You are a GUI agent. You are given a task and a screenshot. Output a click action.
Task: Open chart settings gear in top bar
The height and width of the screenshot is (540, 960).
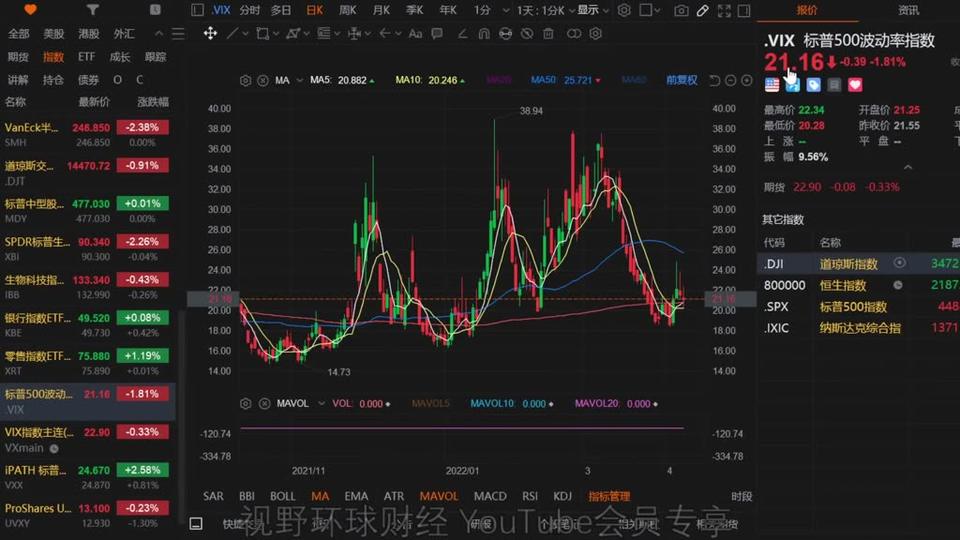click(x=624, y=10)
